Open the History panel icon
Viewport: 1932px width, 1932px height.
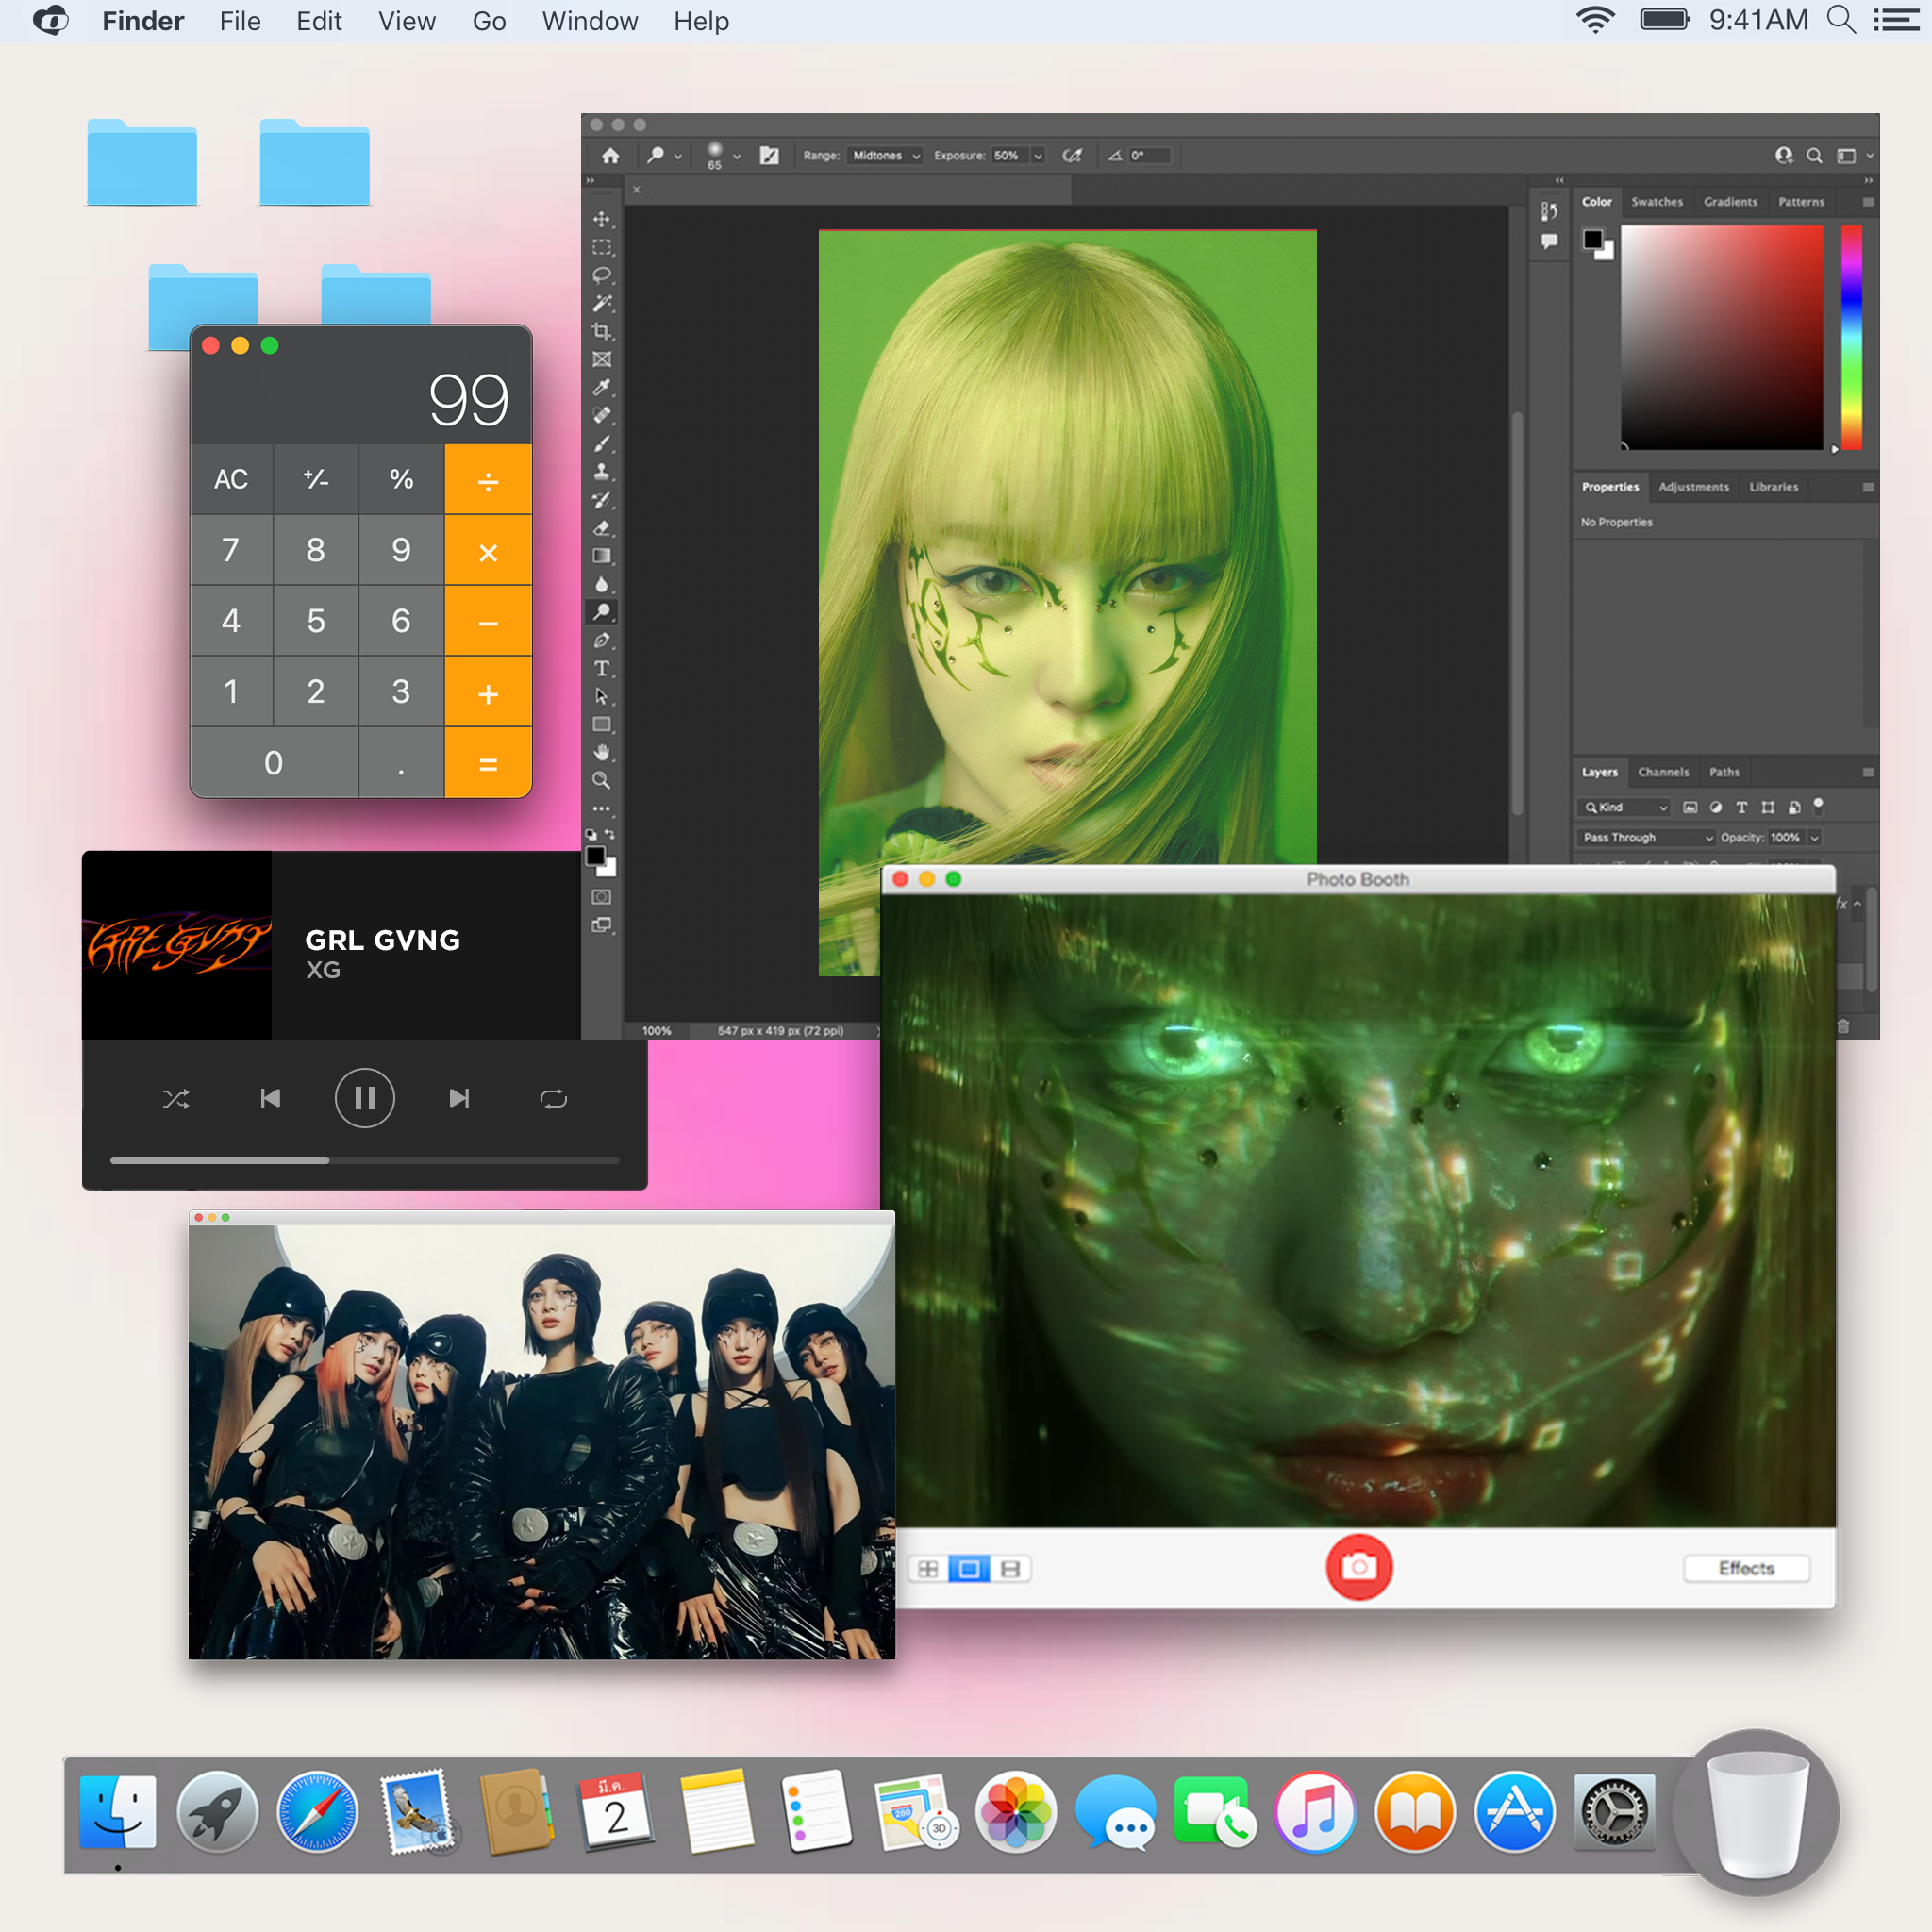[x=1549, y=211]
